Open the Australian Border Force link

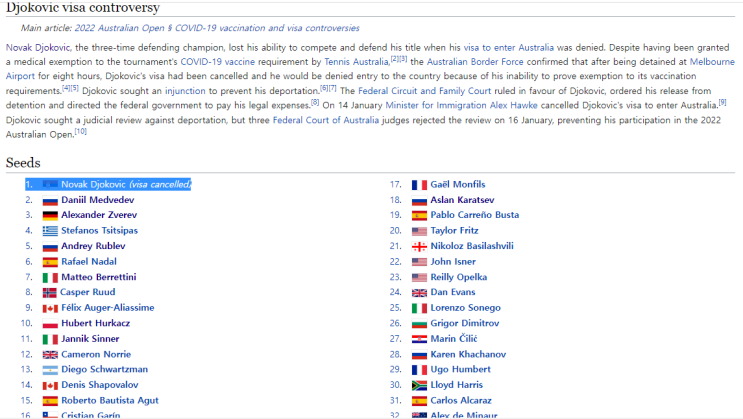[475, 62]
